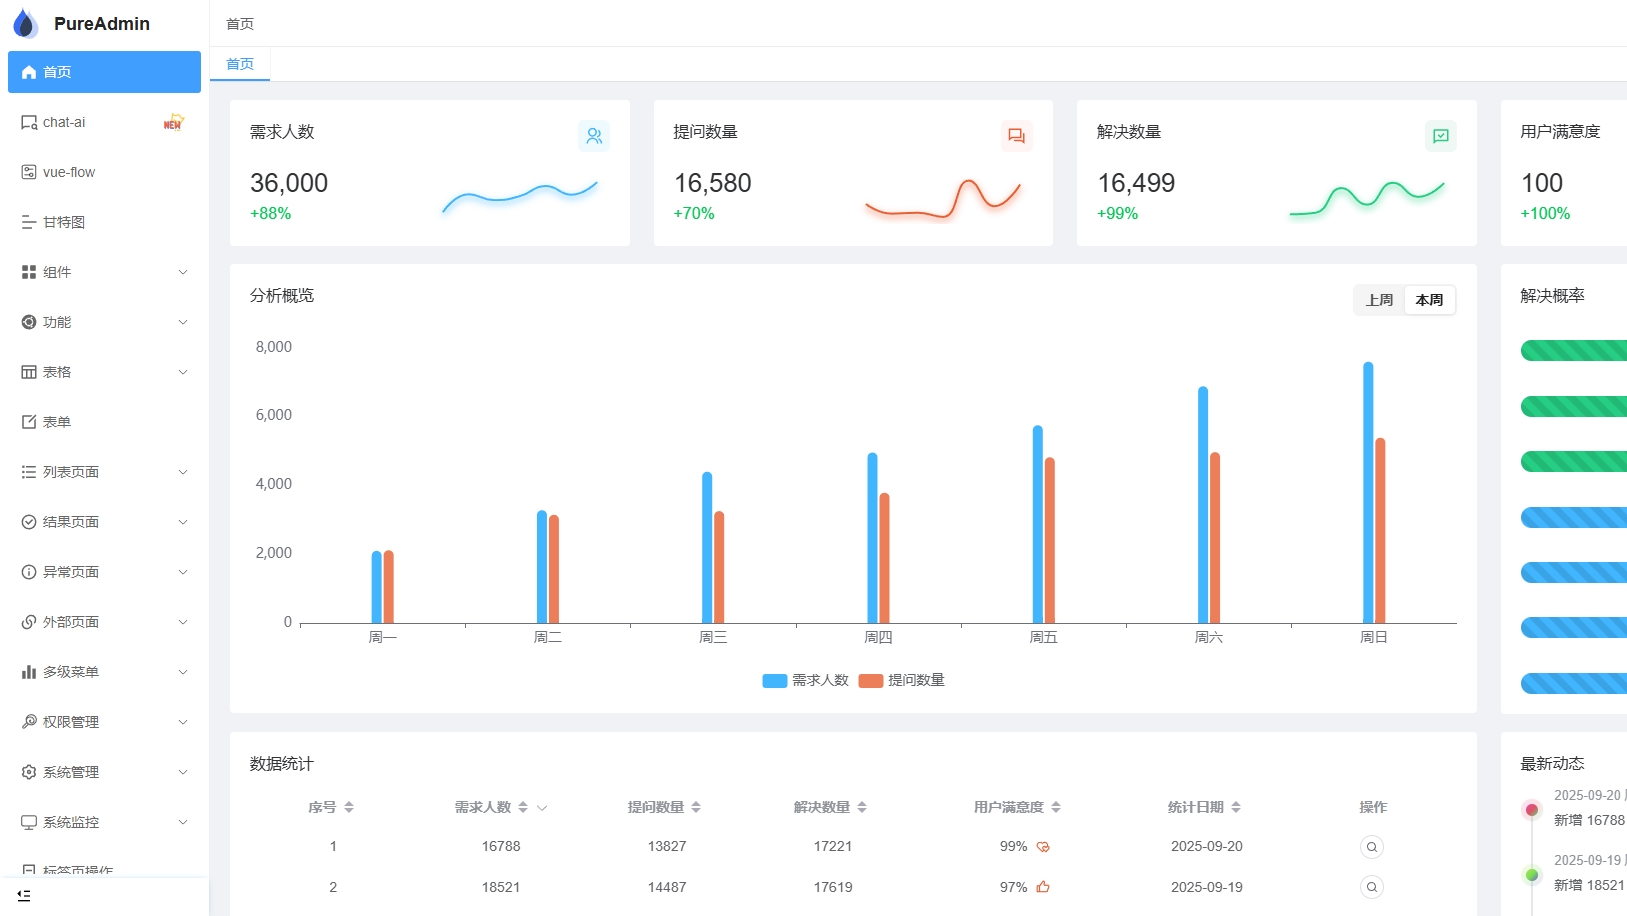This screenshot has width=1627, height=916.
Task: Click the 99% satisfaction cell
Action: 1025,847
